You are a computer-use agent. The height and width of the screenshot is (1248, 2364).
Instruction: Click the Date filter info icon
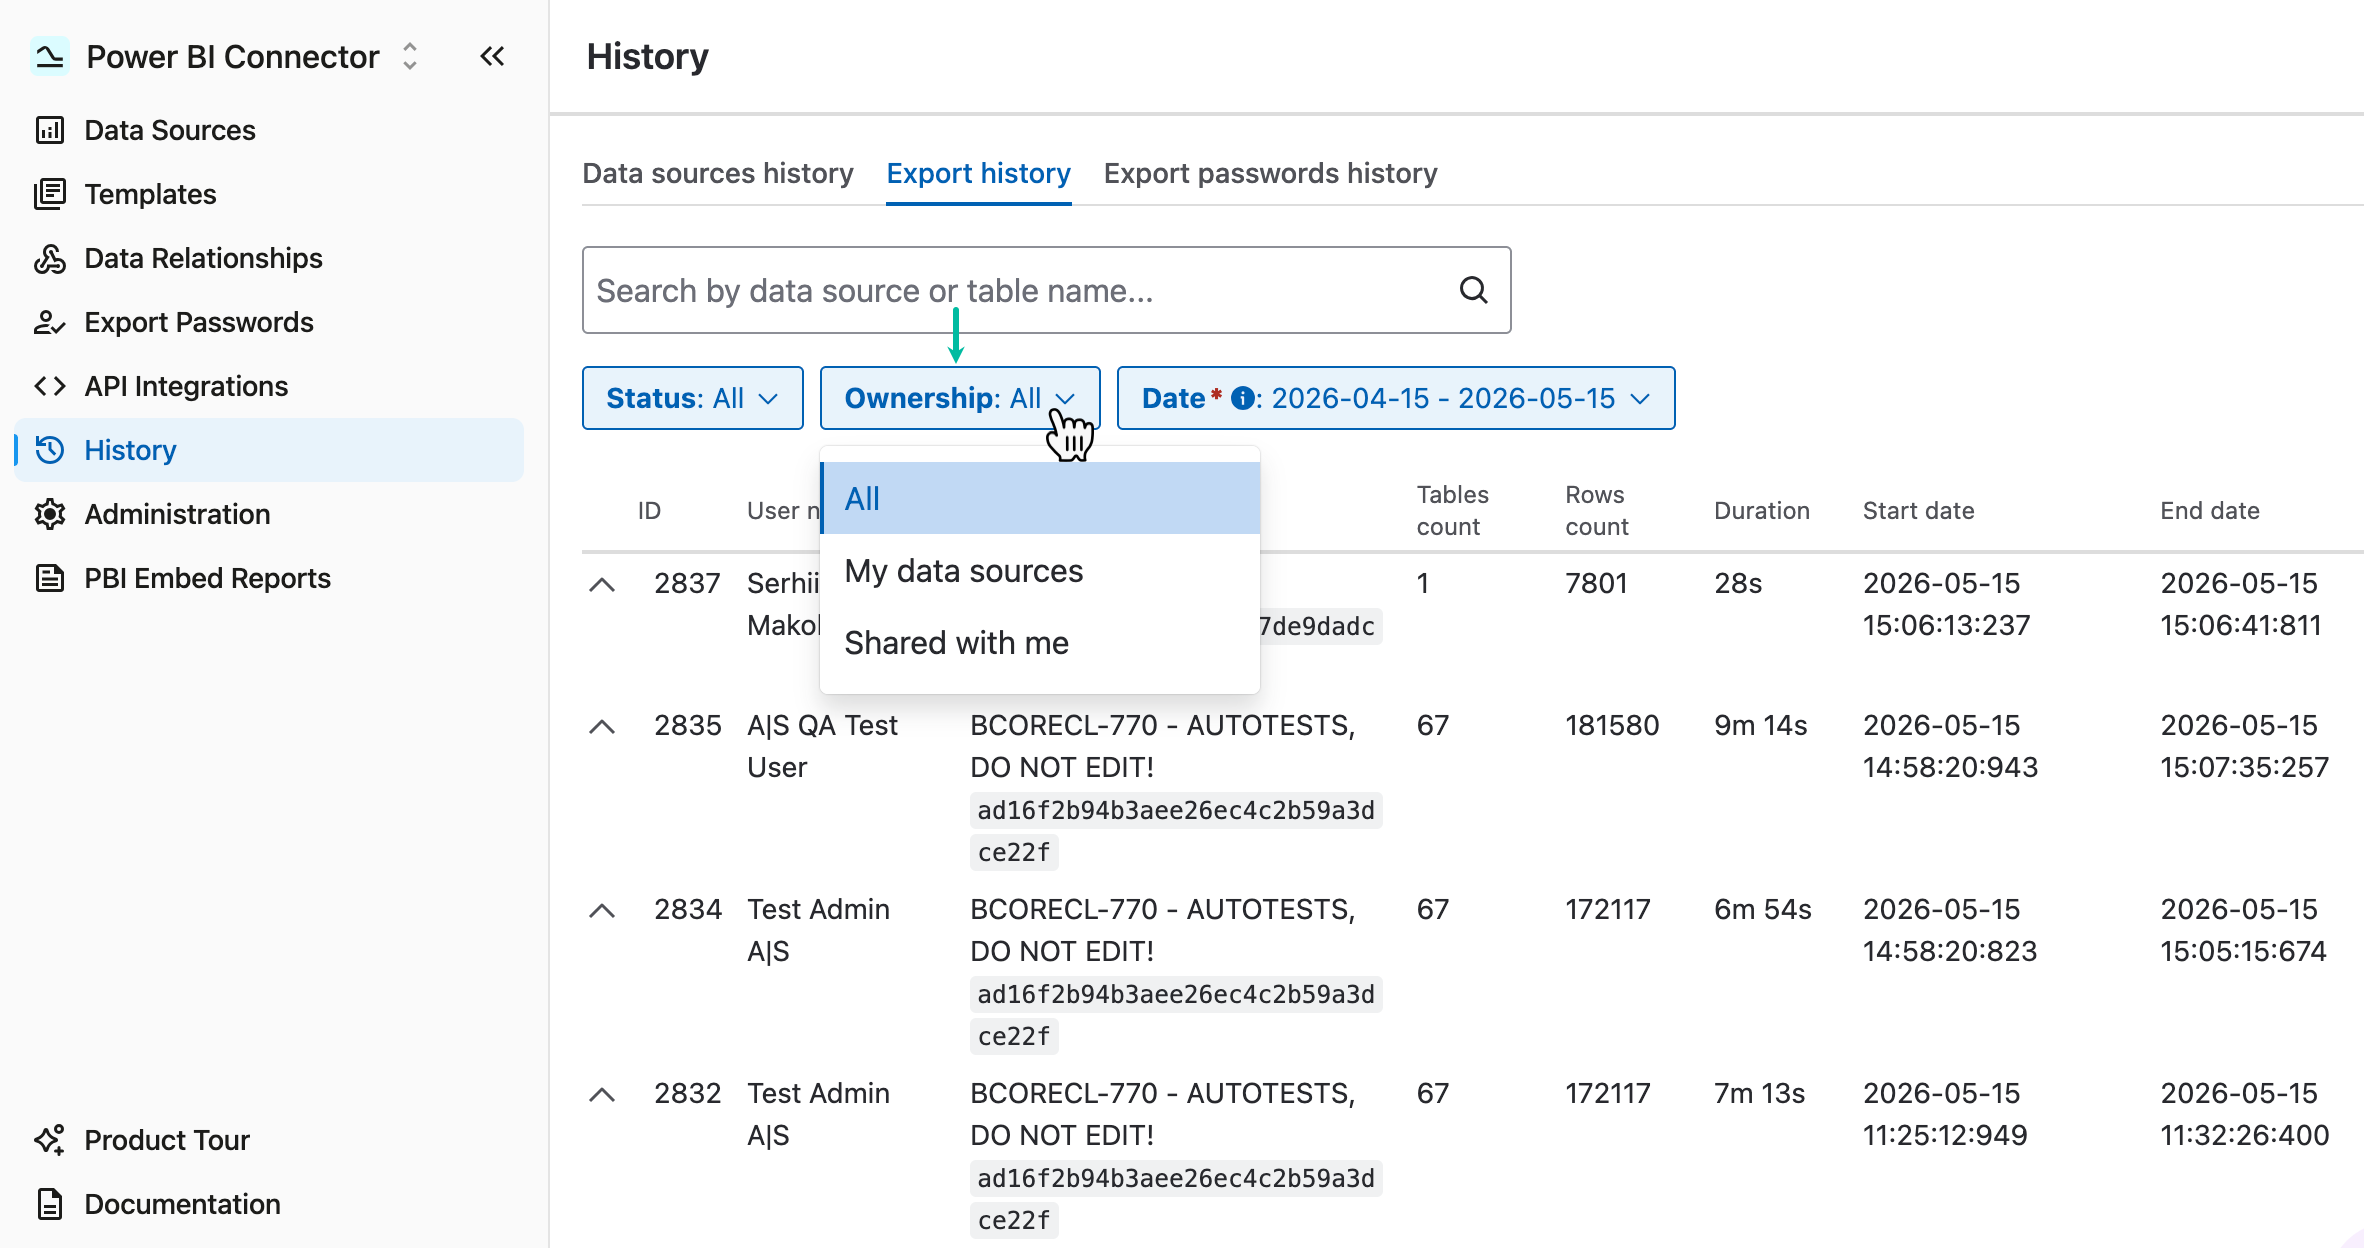(x=1242, y=398)
